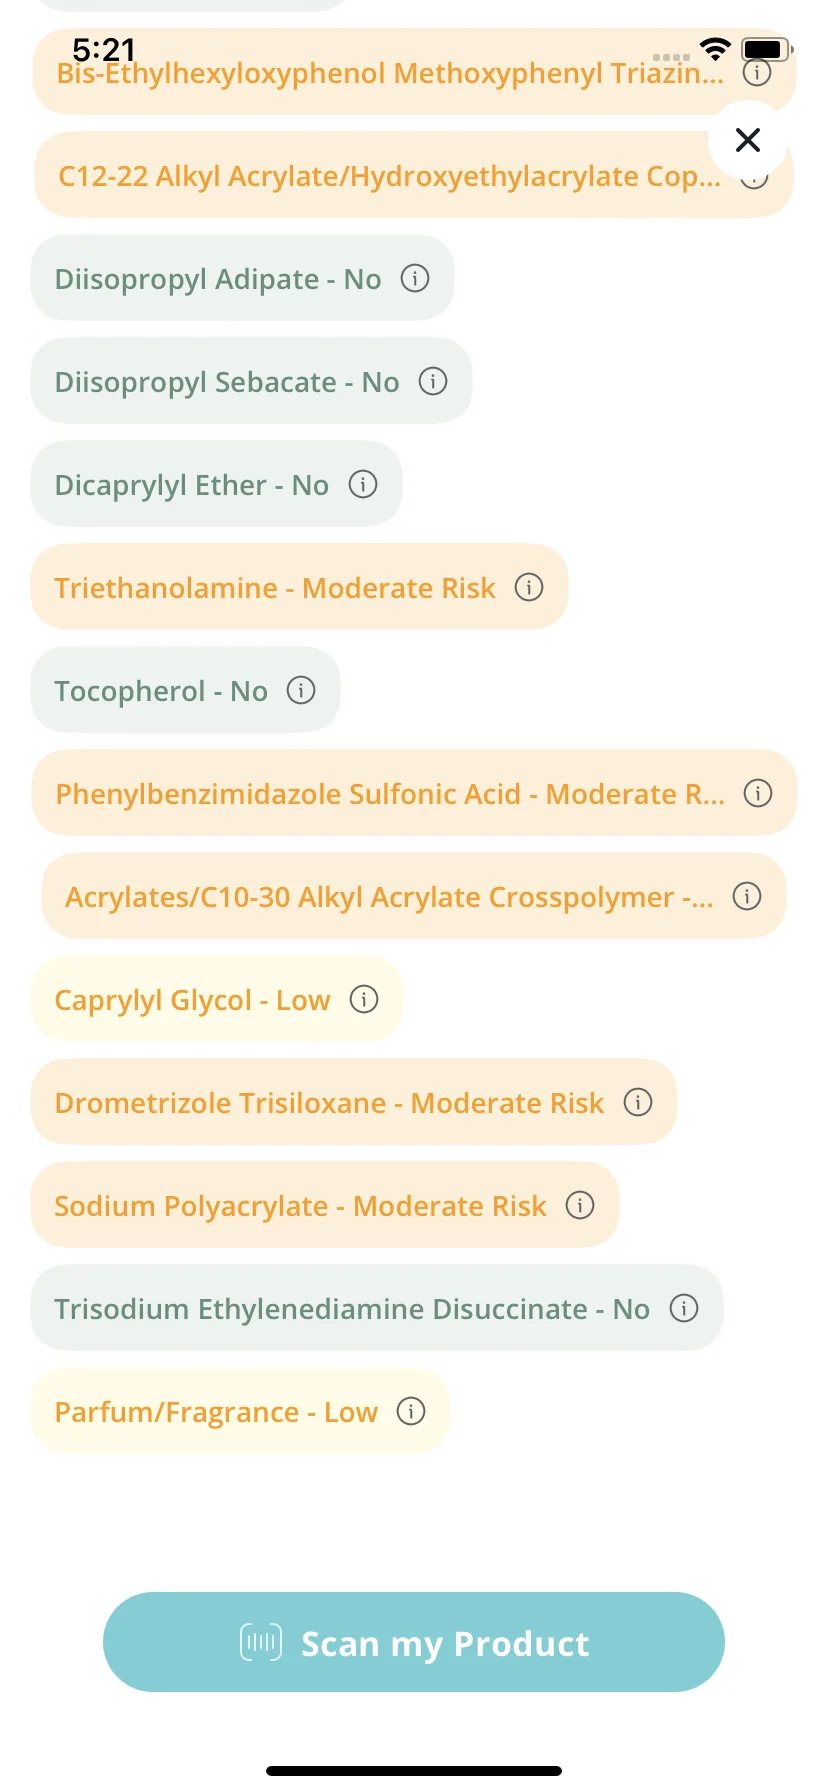Viewport: 828px width, 1792px height.
Task: Tap info icon for Phenylbenzimidazole Sulfonic Acid
Action: (x=758, y=793)
